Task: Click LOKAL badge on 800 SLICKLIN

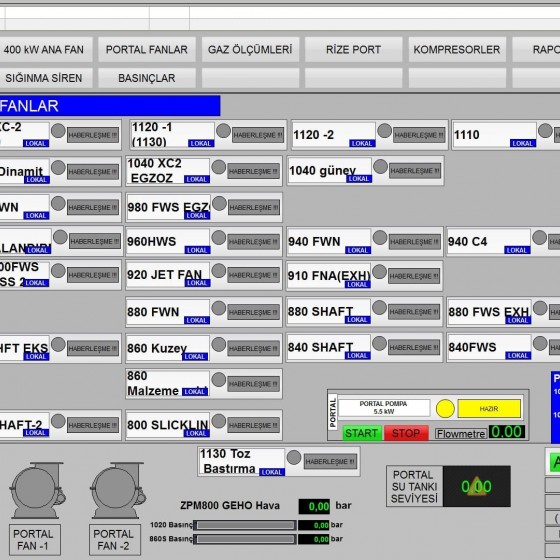Action: (x=196, y=433)
